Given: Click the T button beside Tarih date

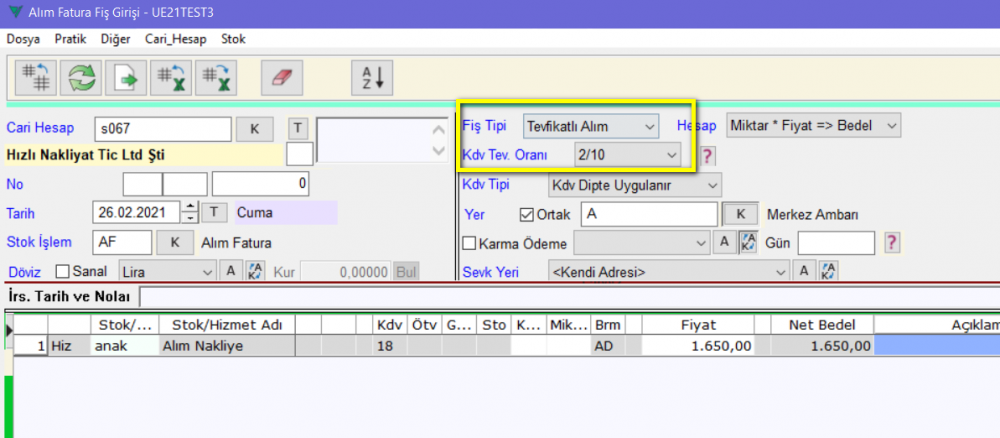Looking at the screenshot, I should (214, 212).
